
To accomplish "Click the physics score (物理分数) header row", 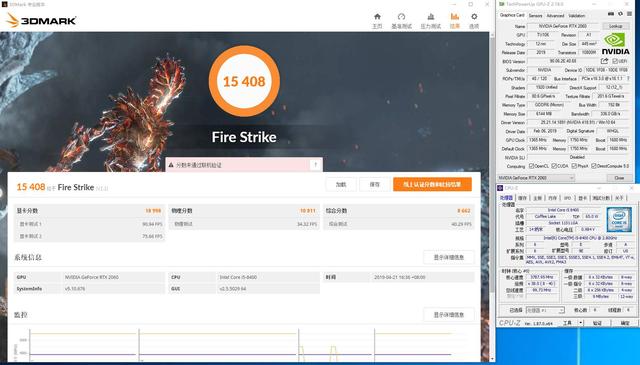I will (x=244, y=211).
